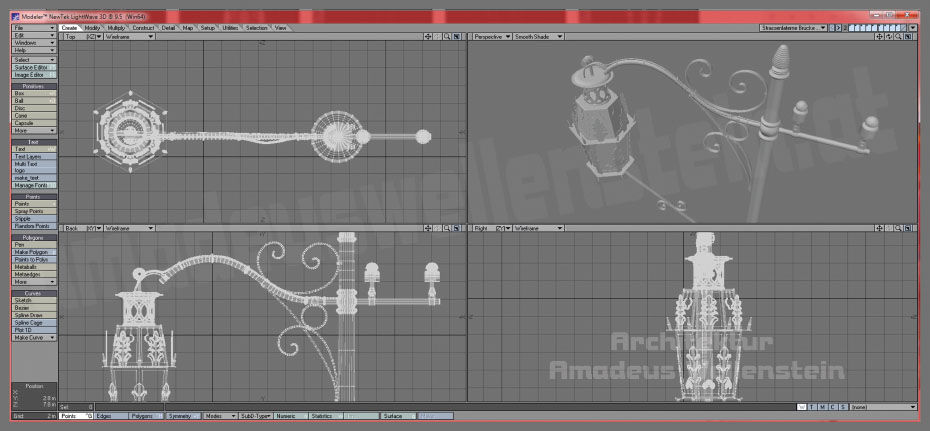Switch to the Create tab
This screenshot has height=431, width=930.
[x=69, y=28]
